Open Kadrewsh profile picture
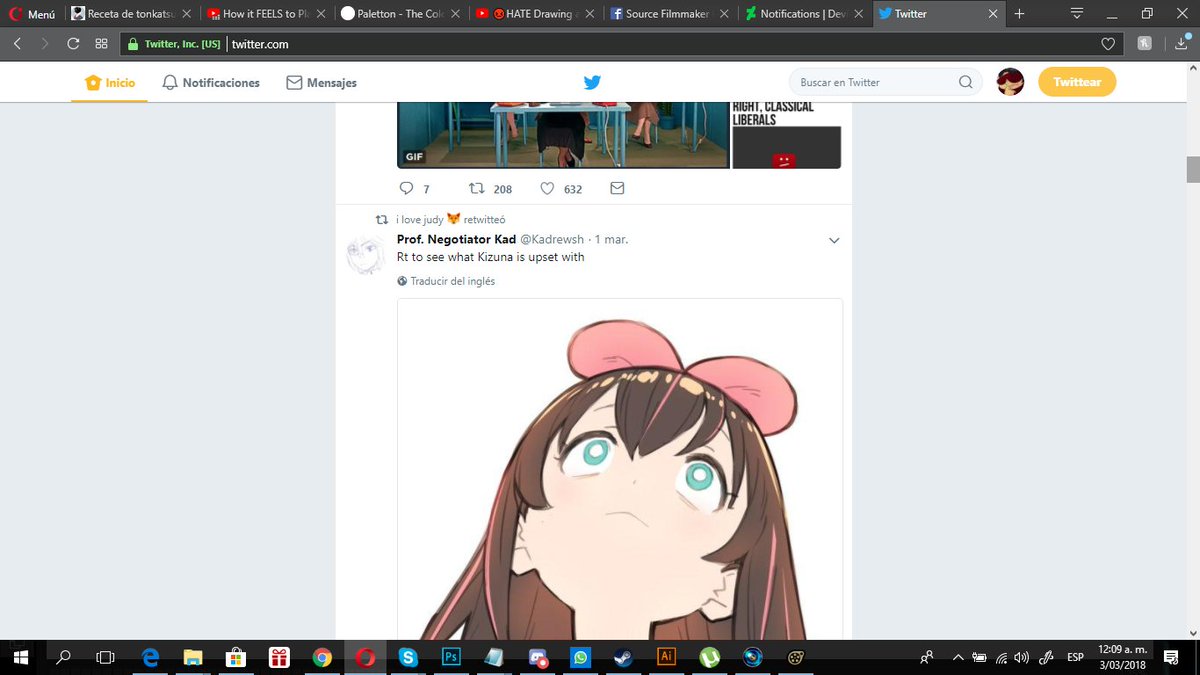Screen dimensions: 1200x675 pyautogui.click(x=366, y=255)
